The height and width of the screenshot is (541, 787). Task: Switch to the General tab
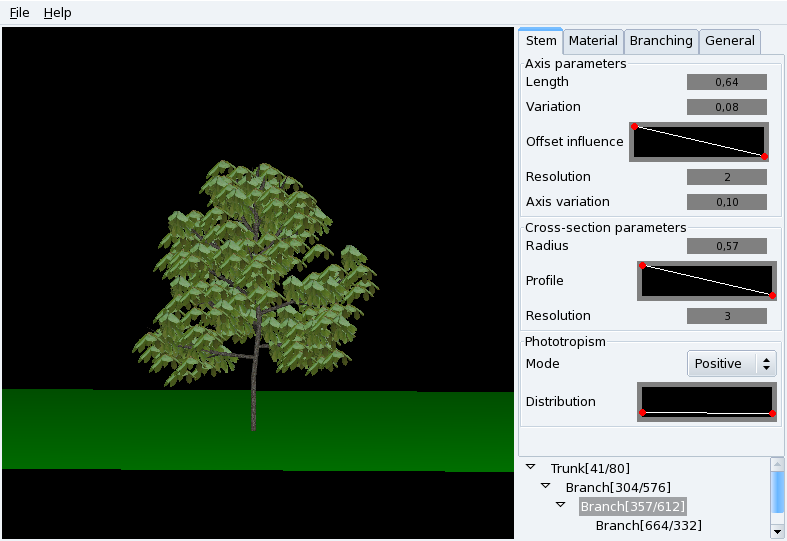click(x=729, y=41)
